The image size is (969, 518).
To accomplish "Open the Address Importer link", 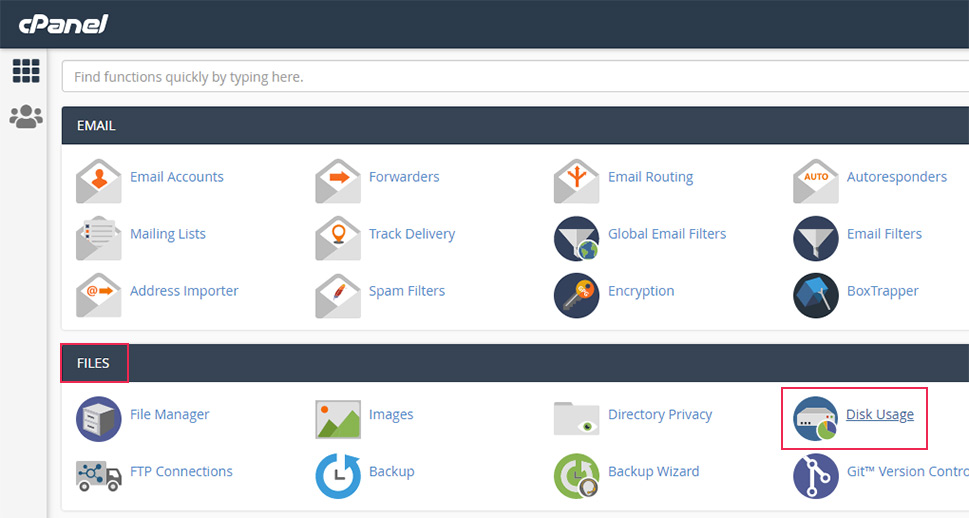I will pyautogui.click(x=184, y=291).
